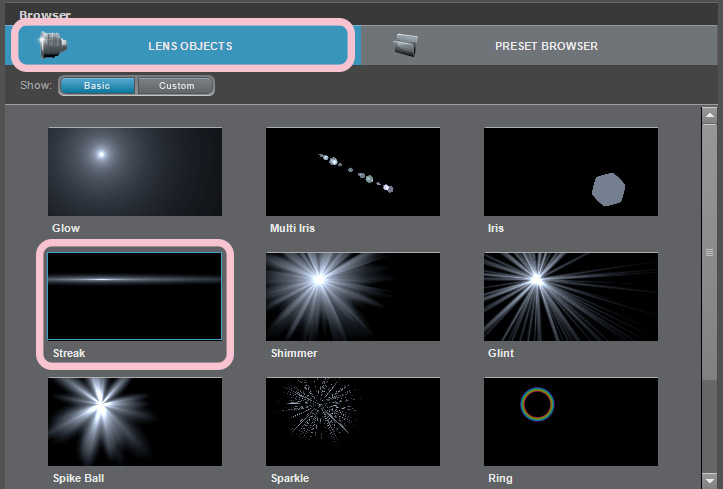
Task: Click the lens icon in Lens Objects tab
Action: 53,45
